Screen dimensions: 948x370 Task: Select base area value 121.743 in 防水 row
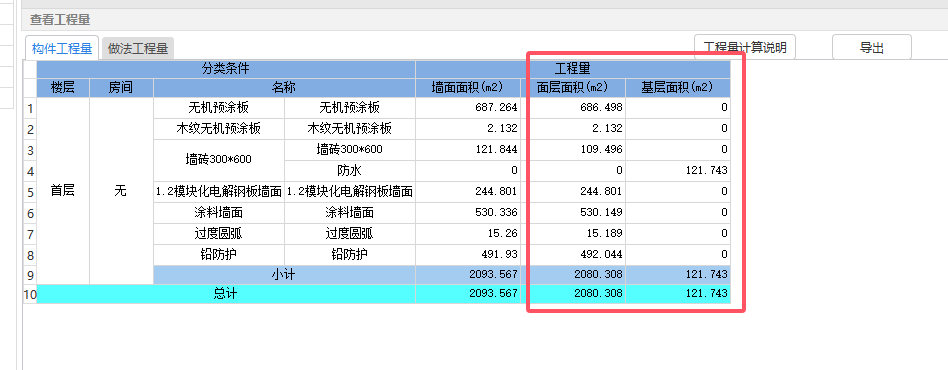point(678,170)
